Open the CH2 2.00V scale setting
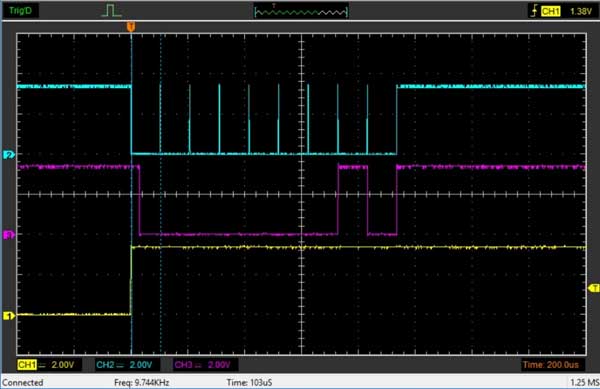 (x=141, y=365)
